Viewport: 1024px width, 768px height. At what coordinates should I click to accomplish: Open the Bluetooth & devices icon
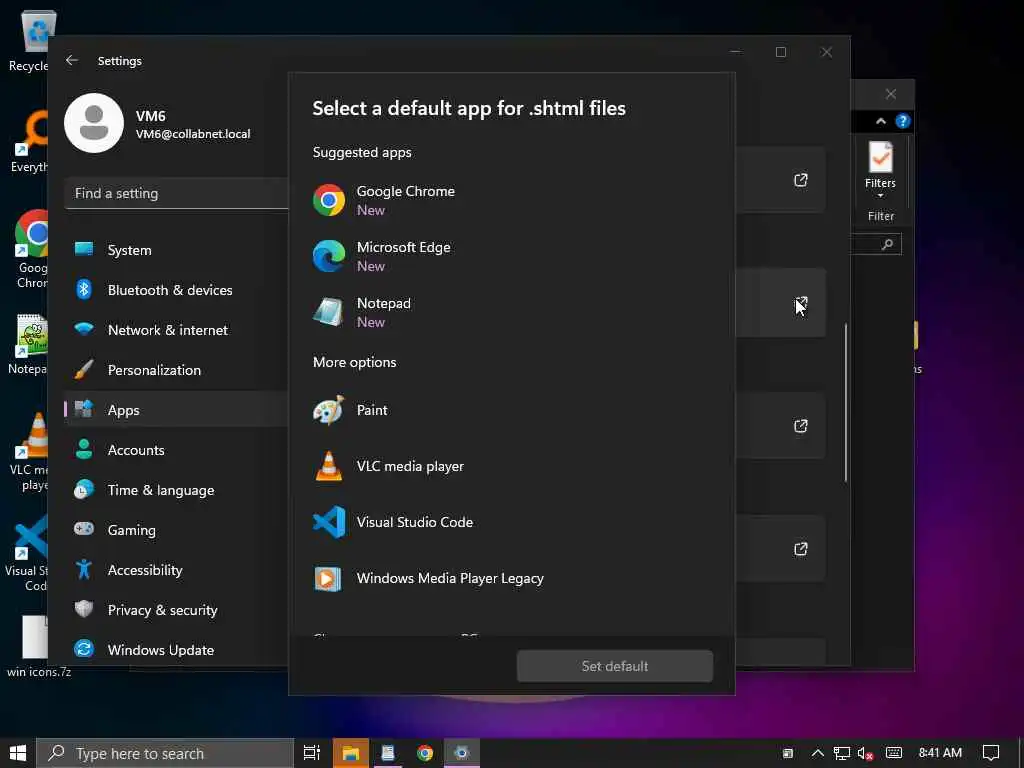(x=84, y=289)
